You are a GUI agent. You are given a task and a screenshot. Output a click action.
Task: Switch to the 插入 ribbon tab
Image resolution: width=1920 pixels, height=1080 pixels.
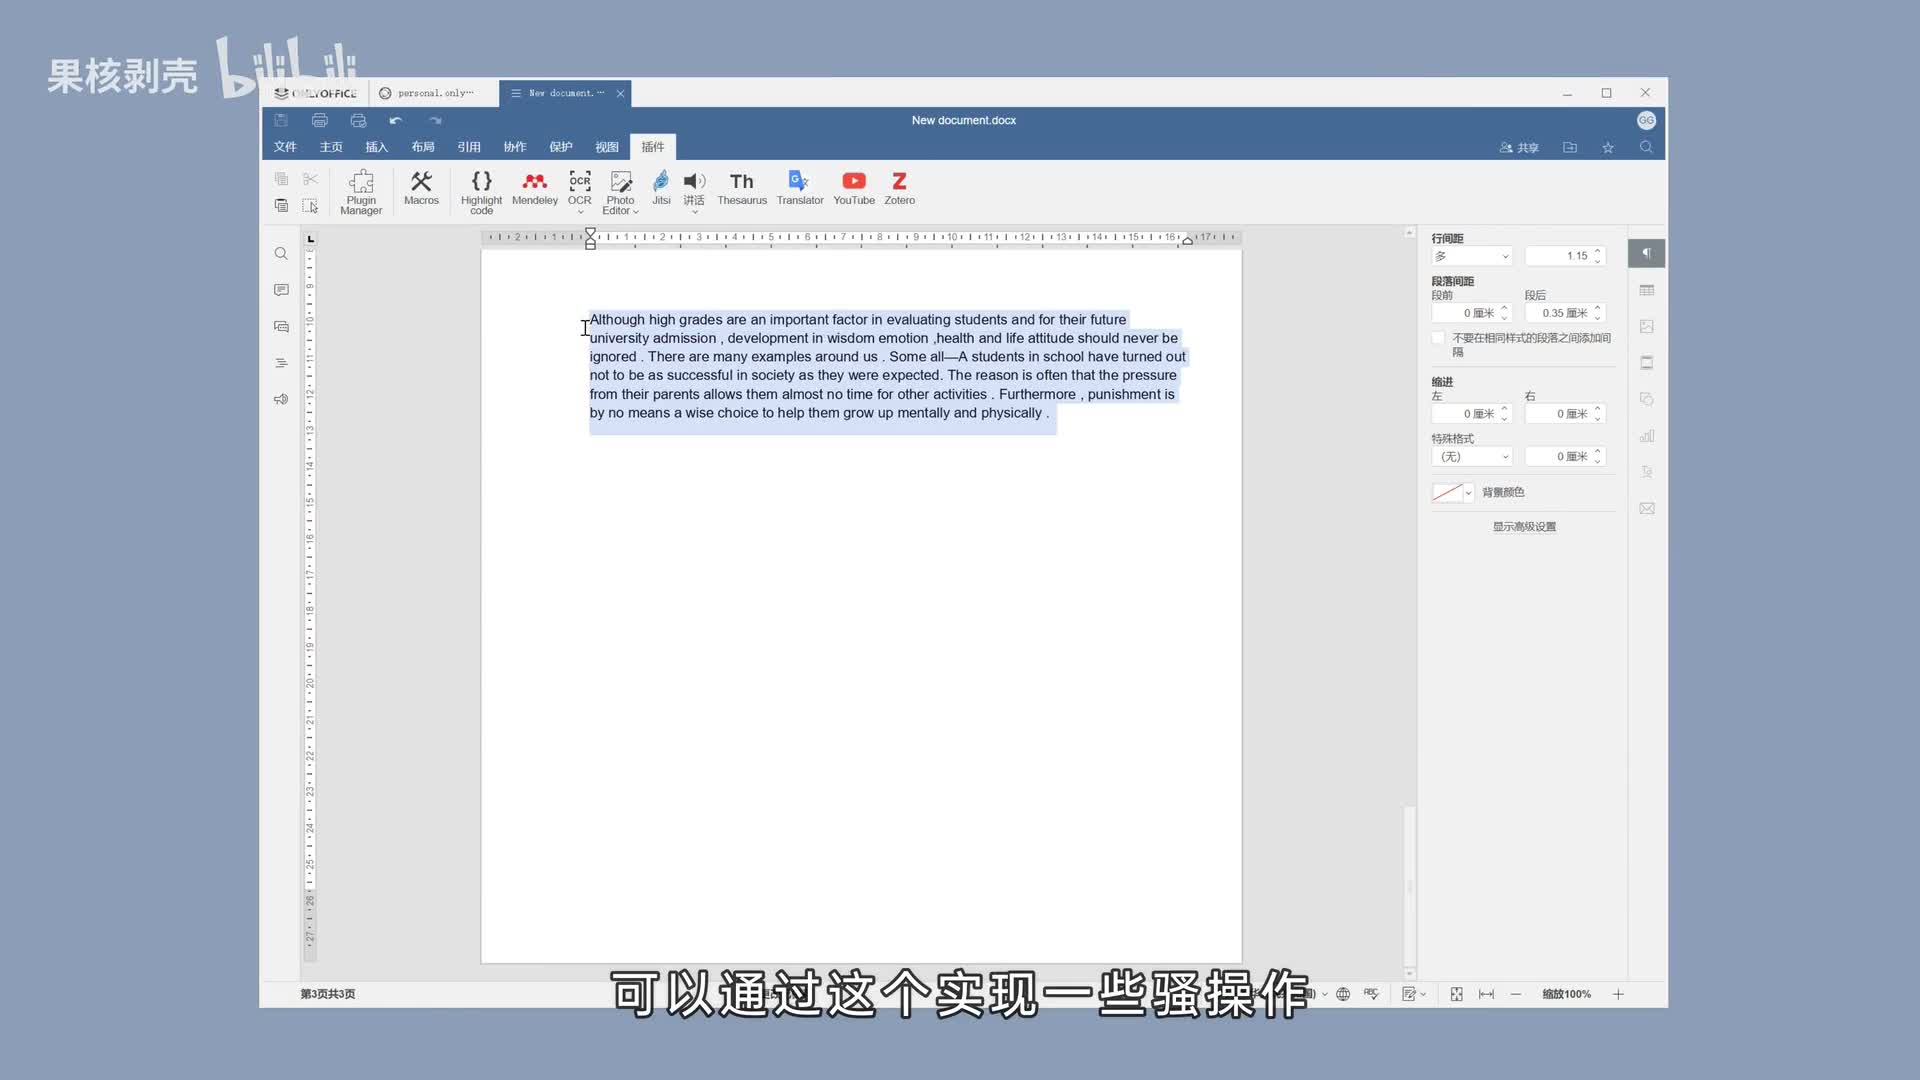pyautogui.click(x=376, y=147)
